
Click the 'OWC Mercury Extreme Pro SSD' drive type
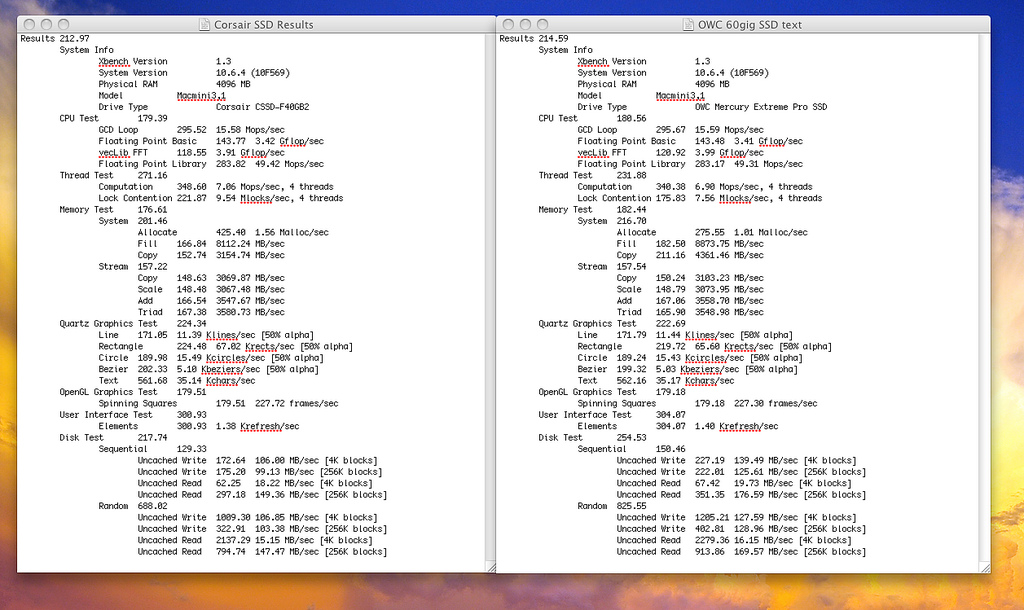[761, 107]
